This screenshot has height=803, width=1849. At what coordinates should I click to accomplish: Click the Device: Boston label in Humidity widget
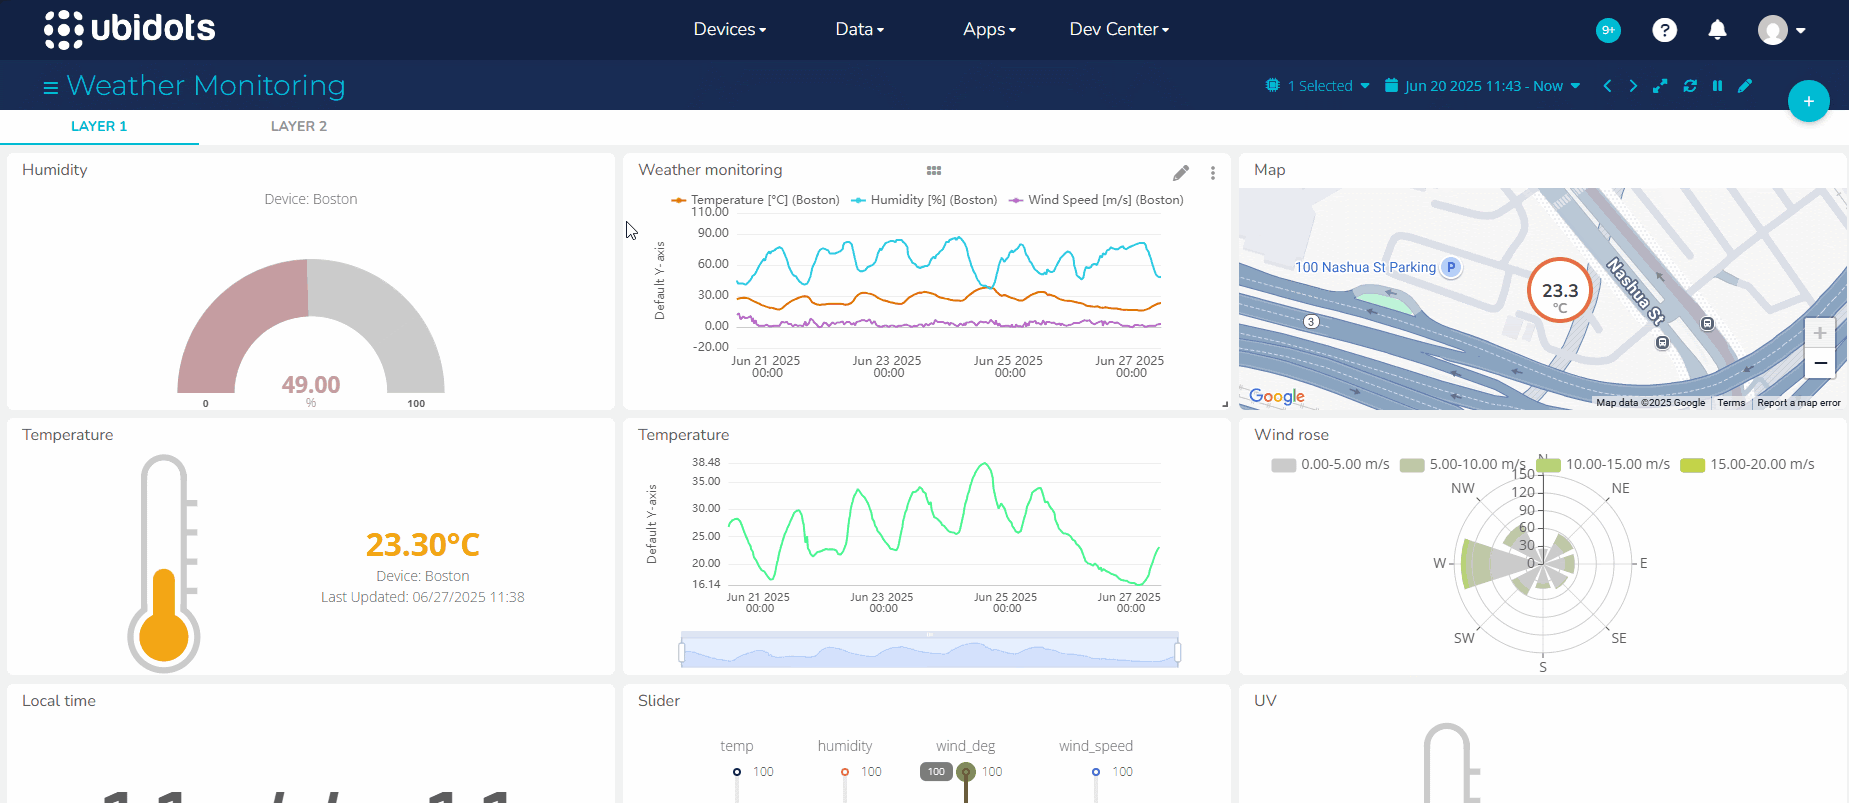point(311,199)
